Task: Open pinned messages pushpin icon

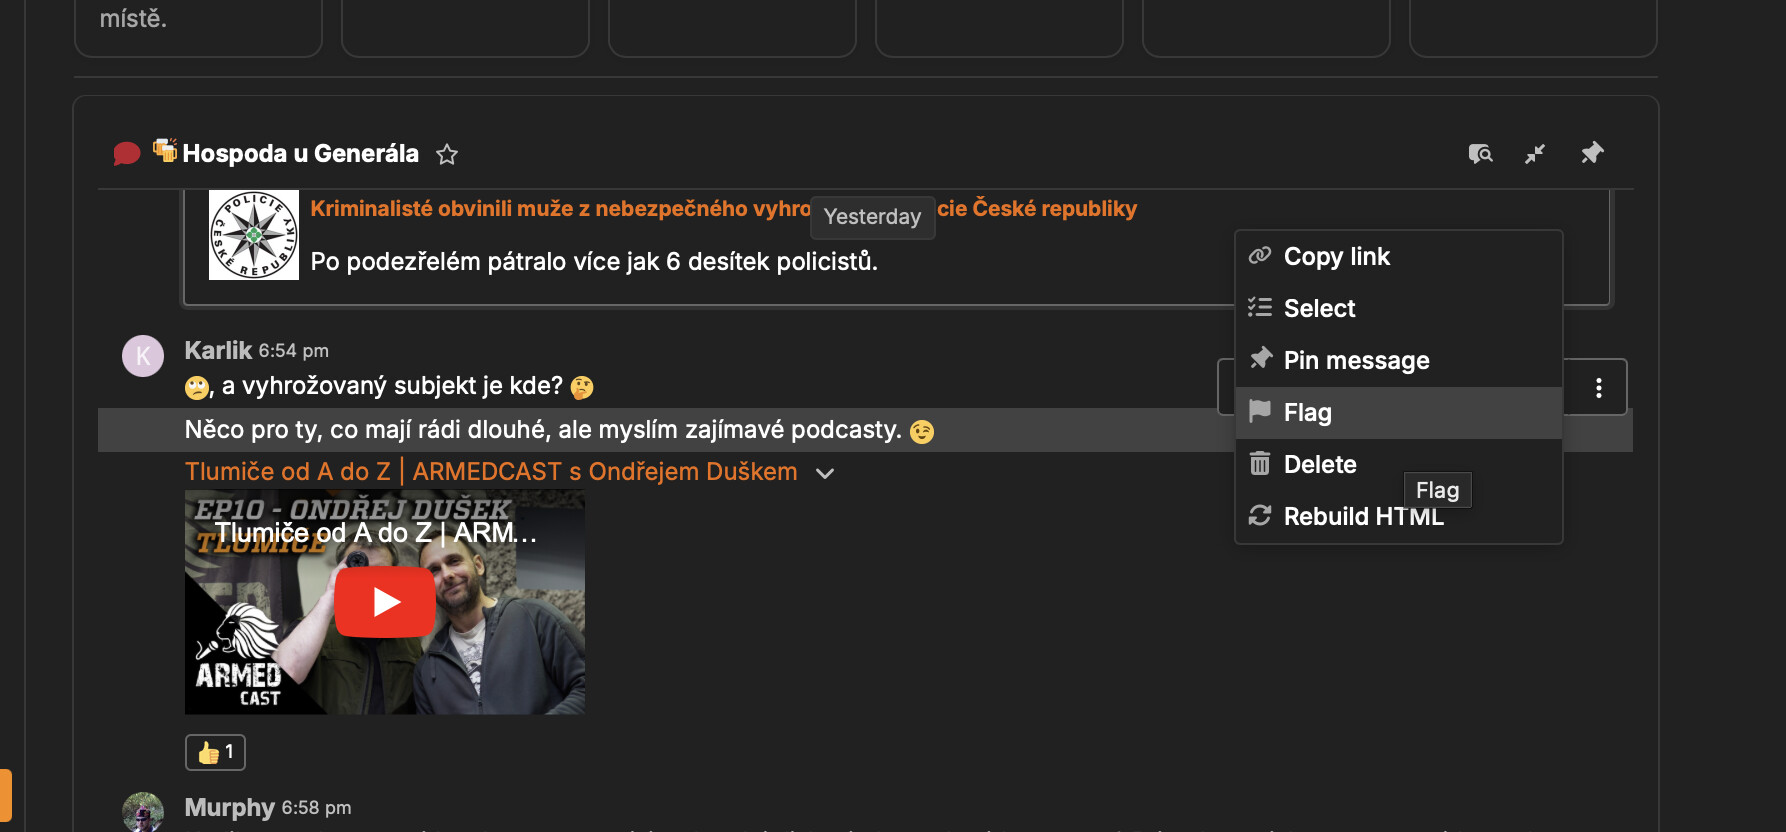Action: (x=1592, y=153)
